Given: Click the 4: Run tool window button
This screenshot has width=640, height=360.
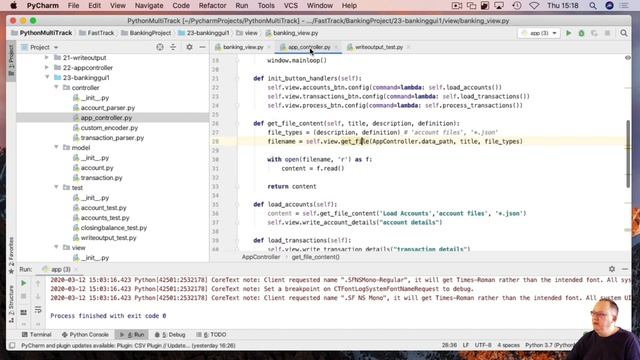Looking at the screenshot, I should pos(132,335).
